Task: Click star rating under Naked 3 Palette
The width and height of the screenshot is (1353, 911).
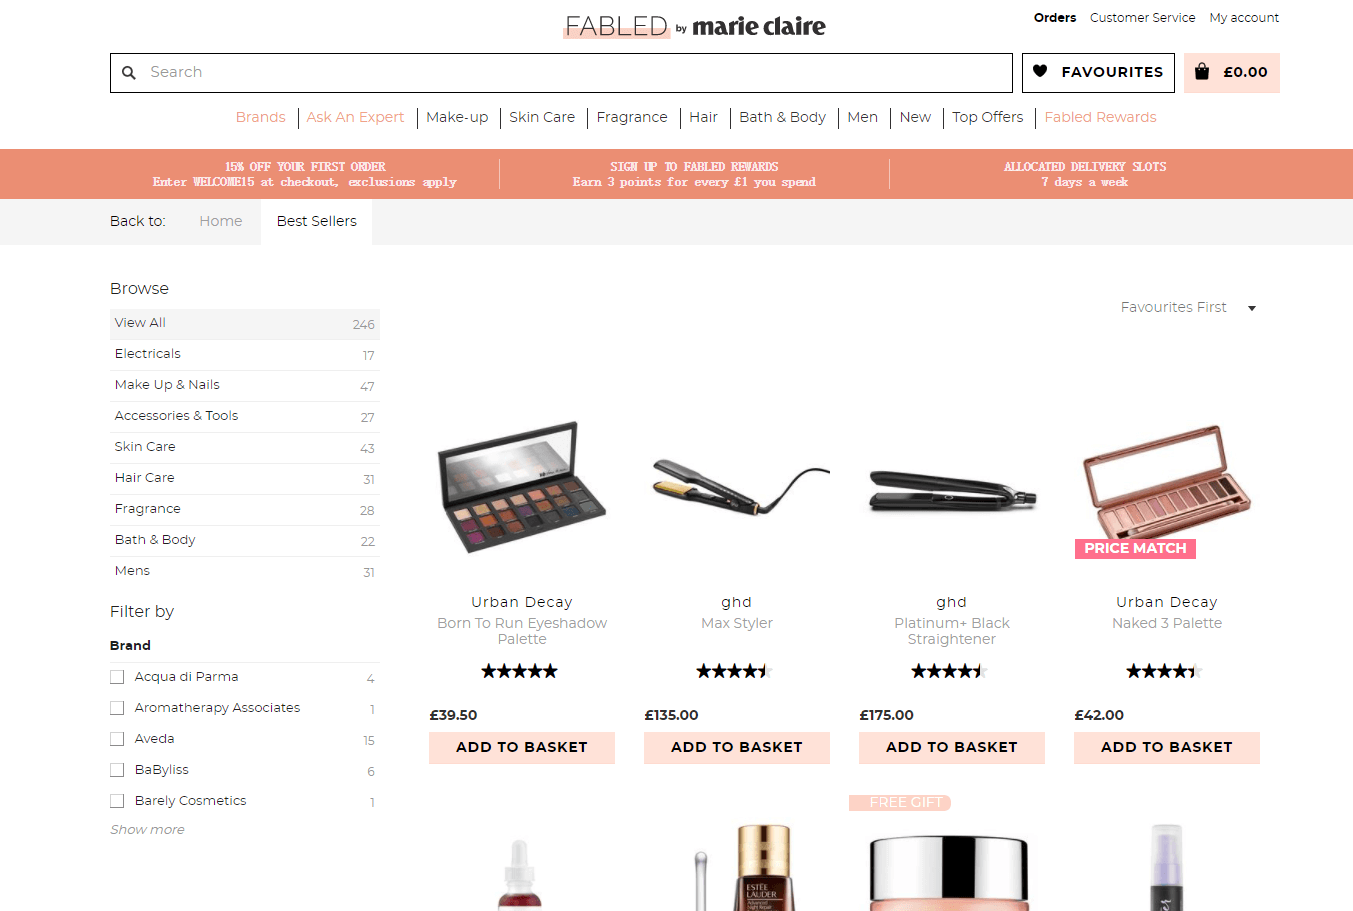Action: pos(1165,671)
